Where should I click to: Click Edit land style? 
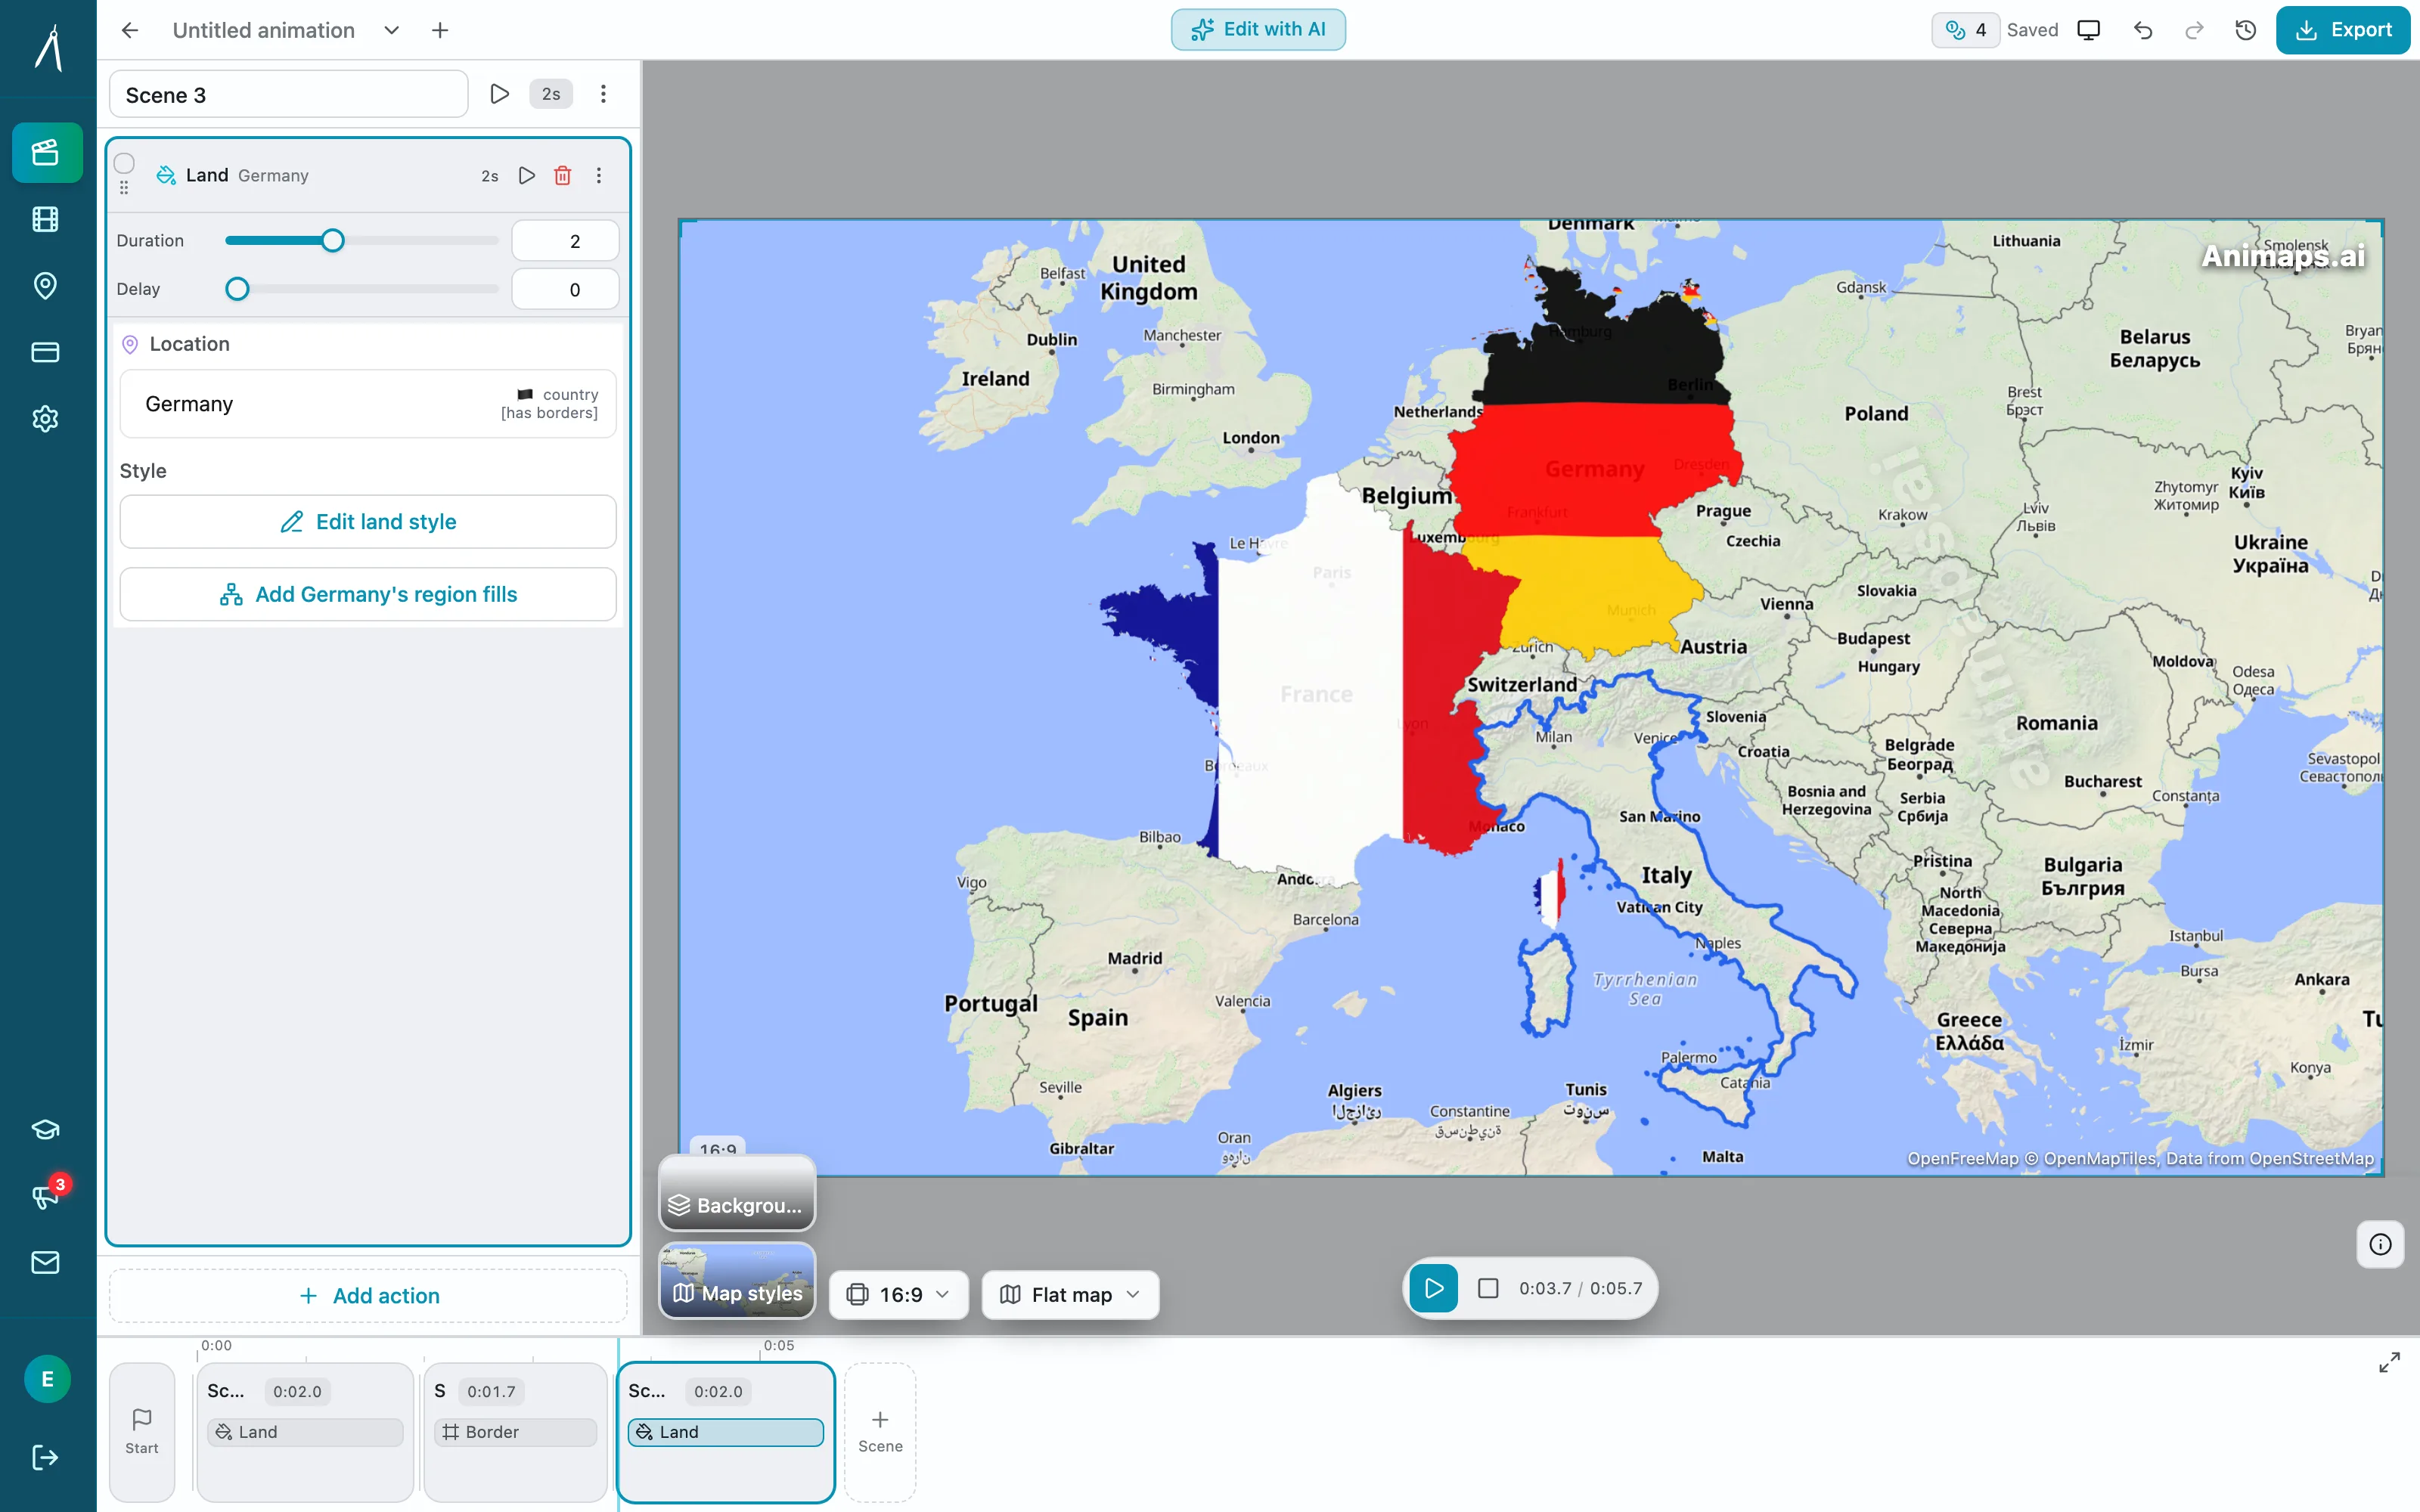[x=368, y=521]
